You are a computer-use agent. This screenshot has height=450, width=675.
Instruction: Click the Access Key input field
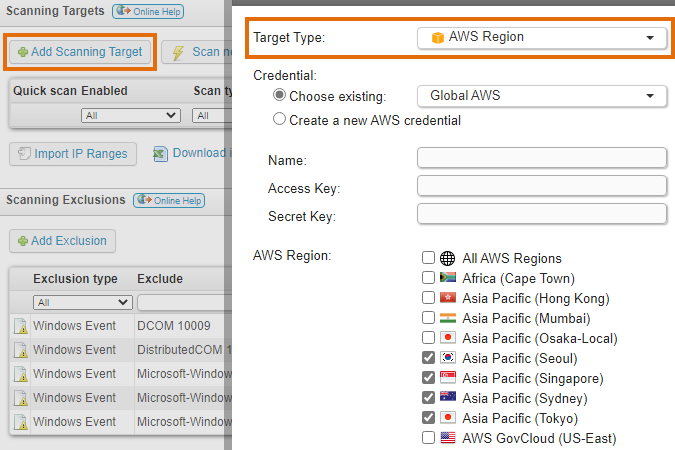click(541, 186)
